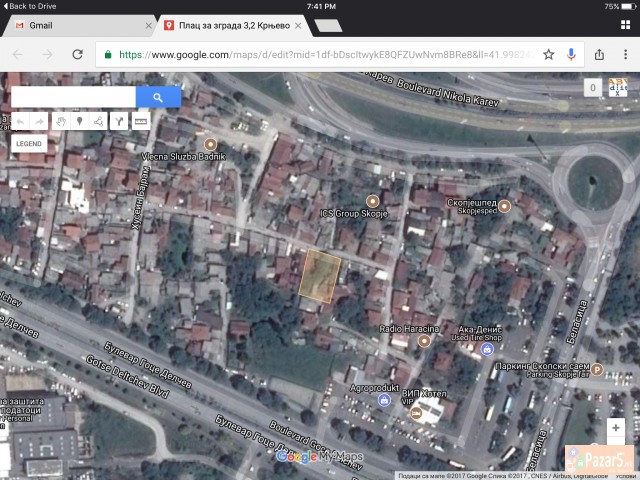The image size is (640, 480).
Task: Open Chrome's three-dot menu
Action: tap(624, 54)
